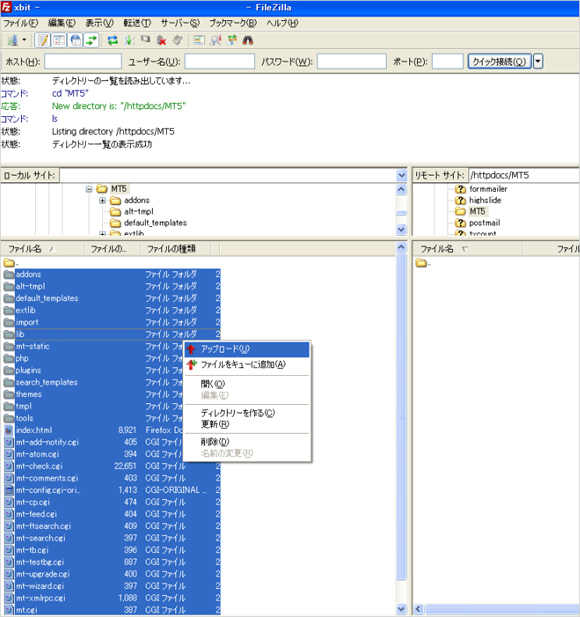The image size is (580, 617).
Task: Click the magnifier icon in toolbar
Action: click(x=216, y=40)
